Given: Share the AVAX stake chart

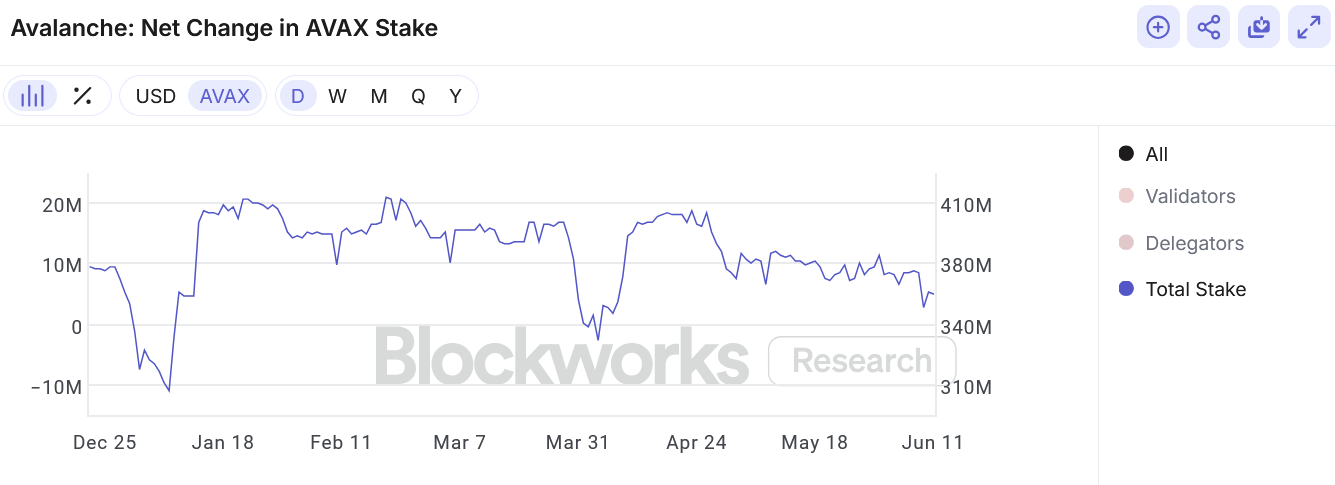Looking at the screenshot, I should tap(1208, 27).
